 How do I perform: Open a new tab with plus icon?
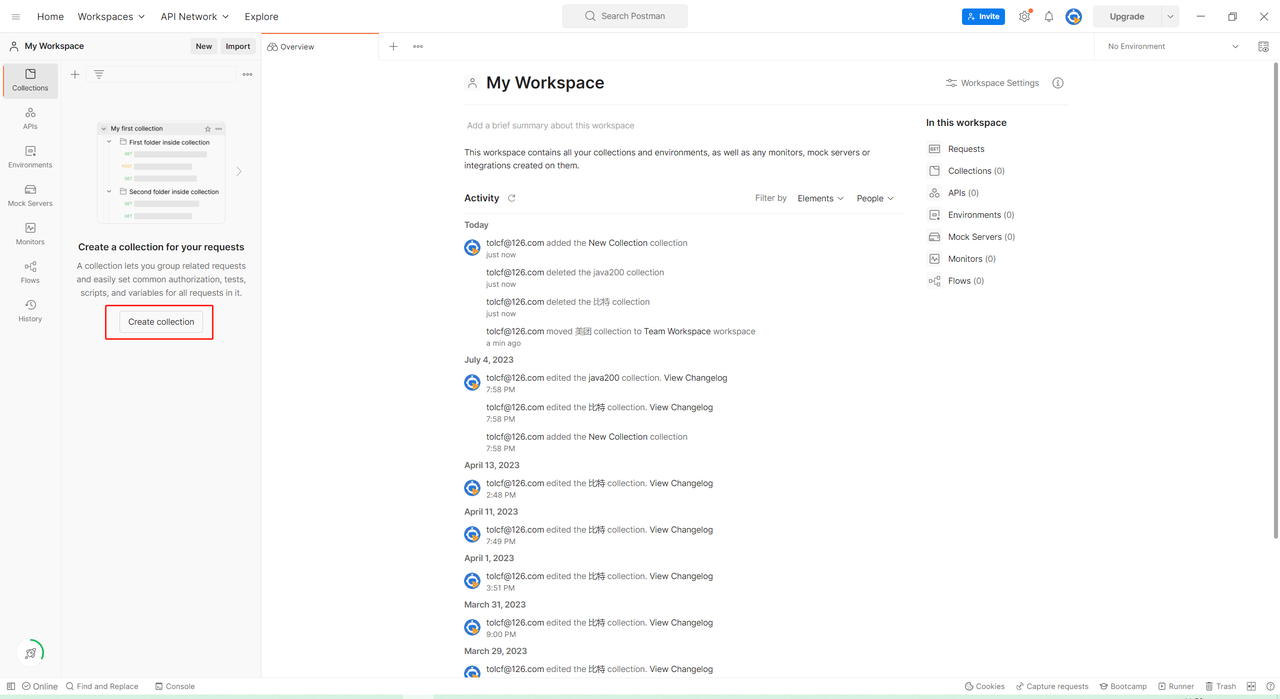coord(393,47)
